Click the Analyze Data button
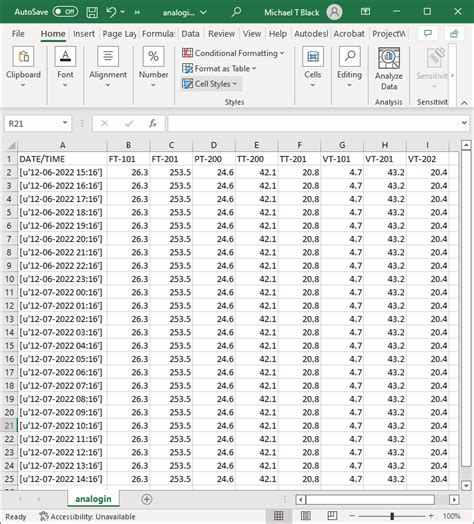The width and height of the screenshot is (474, 524). (388, 69)
